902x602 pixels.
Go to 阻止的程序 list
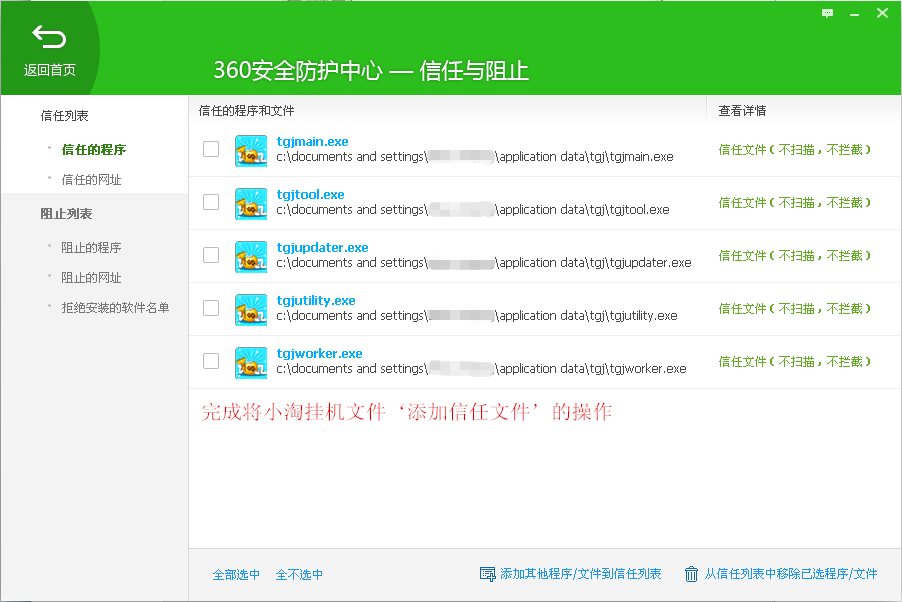(91, 247)
